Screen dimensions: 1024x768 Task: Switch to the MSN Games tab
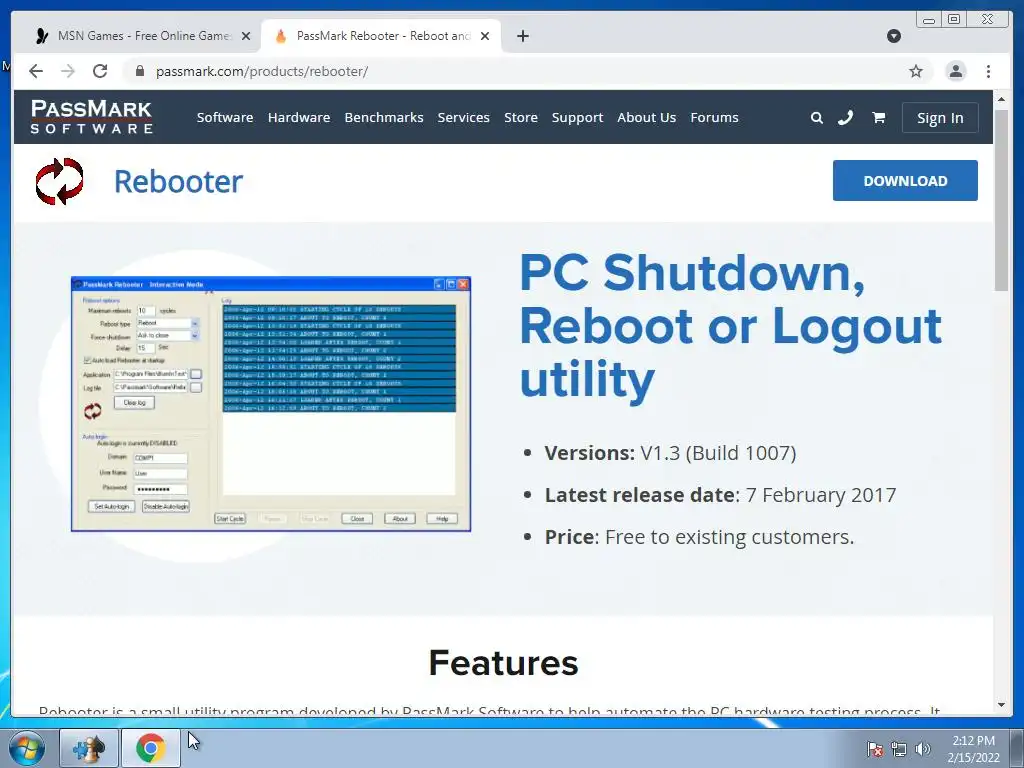pyautogui.click(x=141, y=36)
